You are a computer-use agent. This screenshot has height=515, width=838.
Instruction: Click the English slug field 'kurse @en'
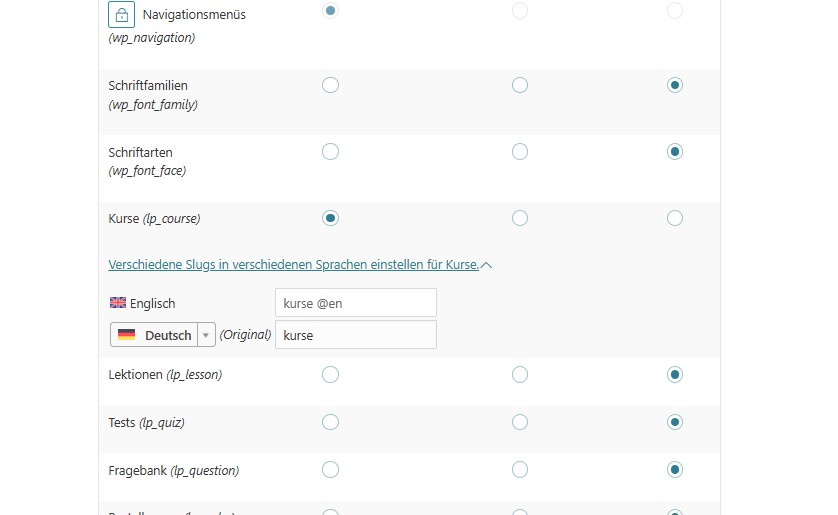355,303
